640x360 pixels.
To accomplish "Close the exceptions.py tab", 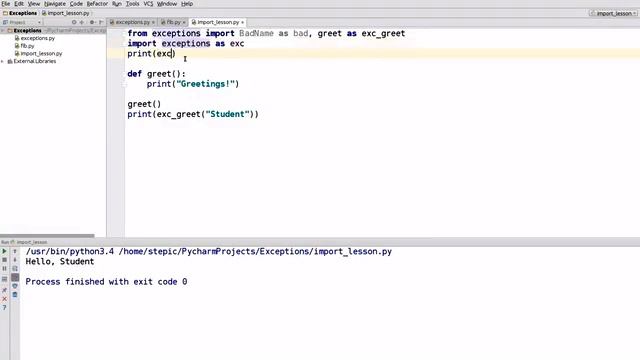I will [x=153, y=22].
